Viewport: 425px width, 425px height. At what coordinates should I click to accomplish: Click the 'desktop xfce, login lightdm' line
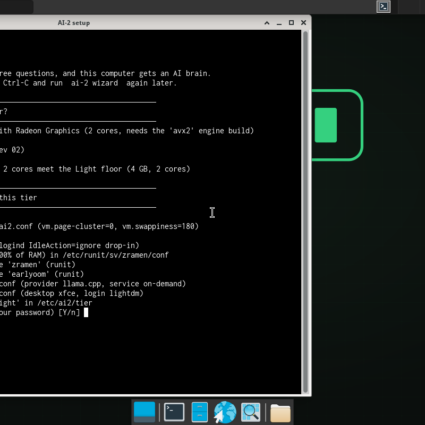[x=72, y=293]
